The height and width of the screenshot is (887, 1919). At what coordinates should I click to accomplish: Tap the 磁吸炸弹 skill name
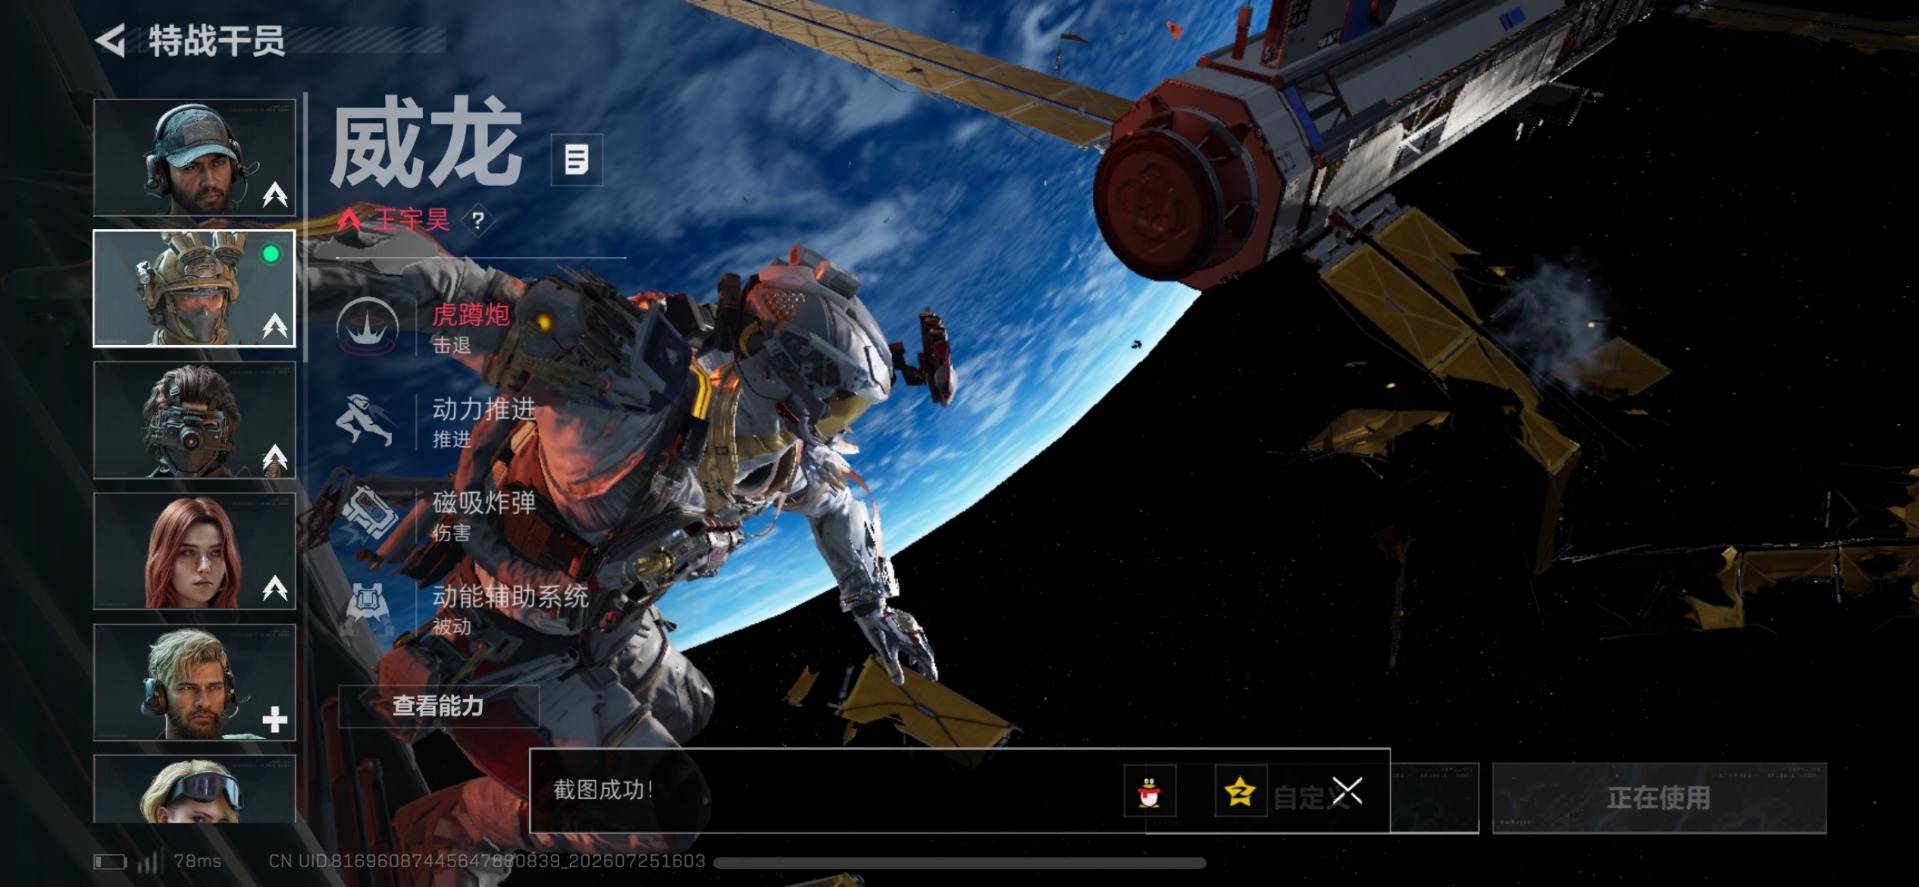484,502
